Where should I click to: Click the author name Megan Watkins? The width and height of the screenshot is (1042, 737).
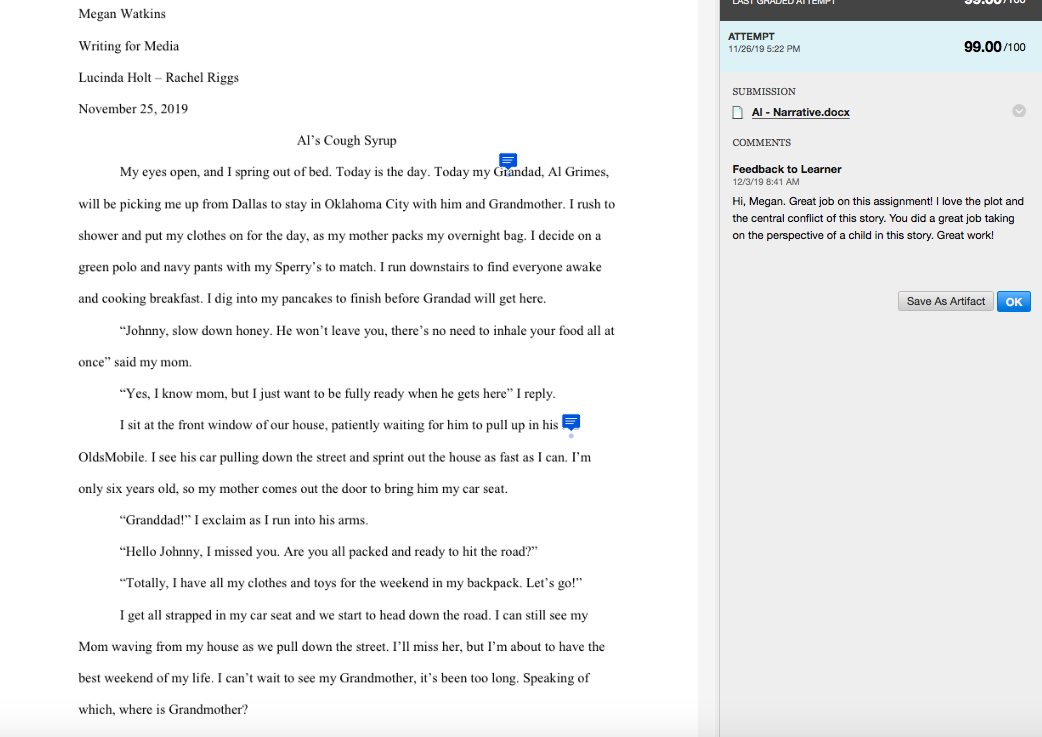[x=122, y=14]
